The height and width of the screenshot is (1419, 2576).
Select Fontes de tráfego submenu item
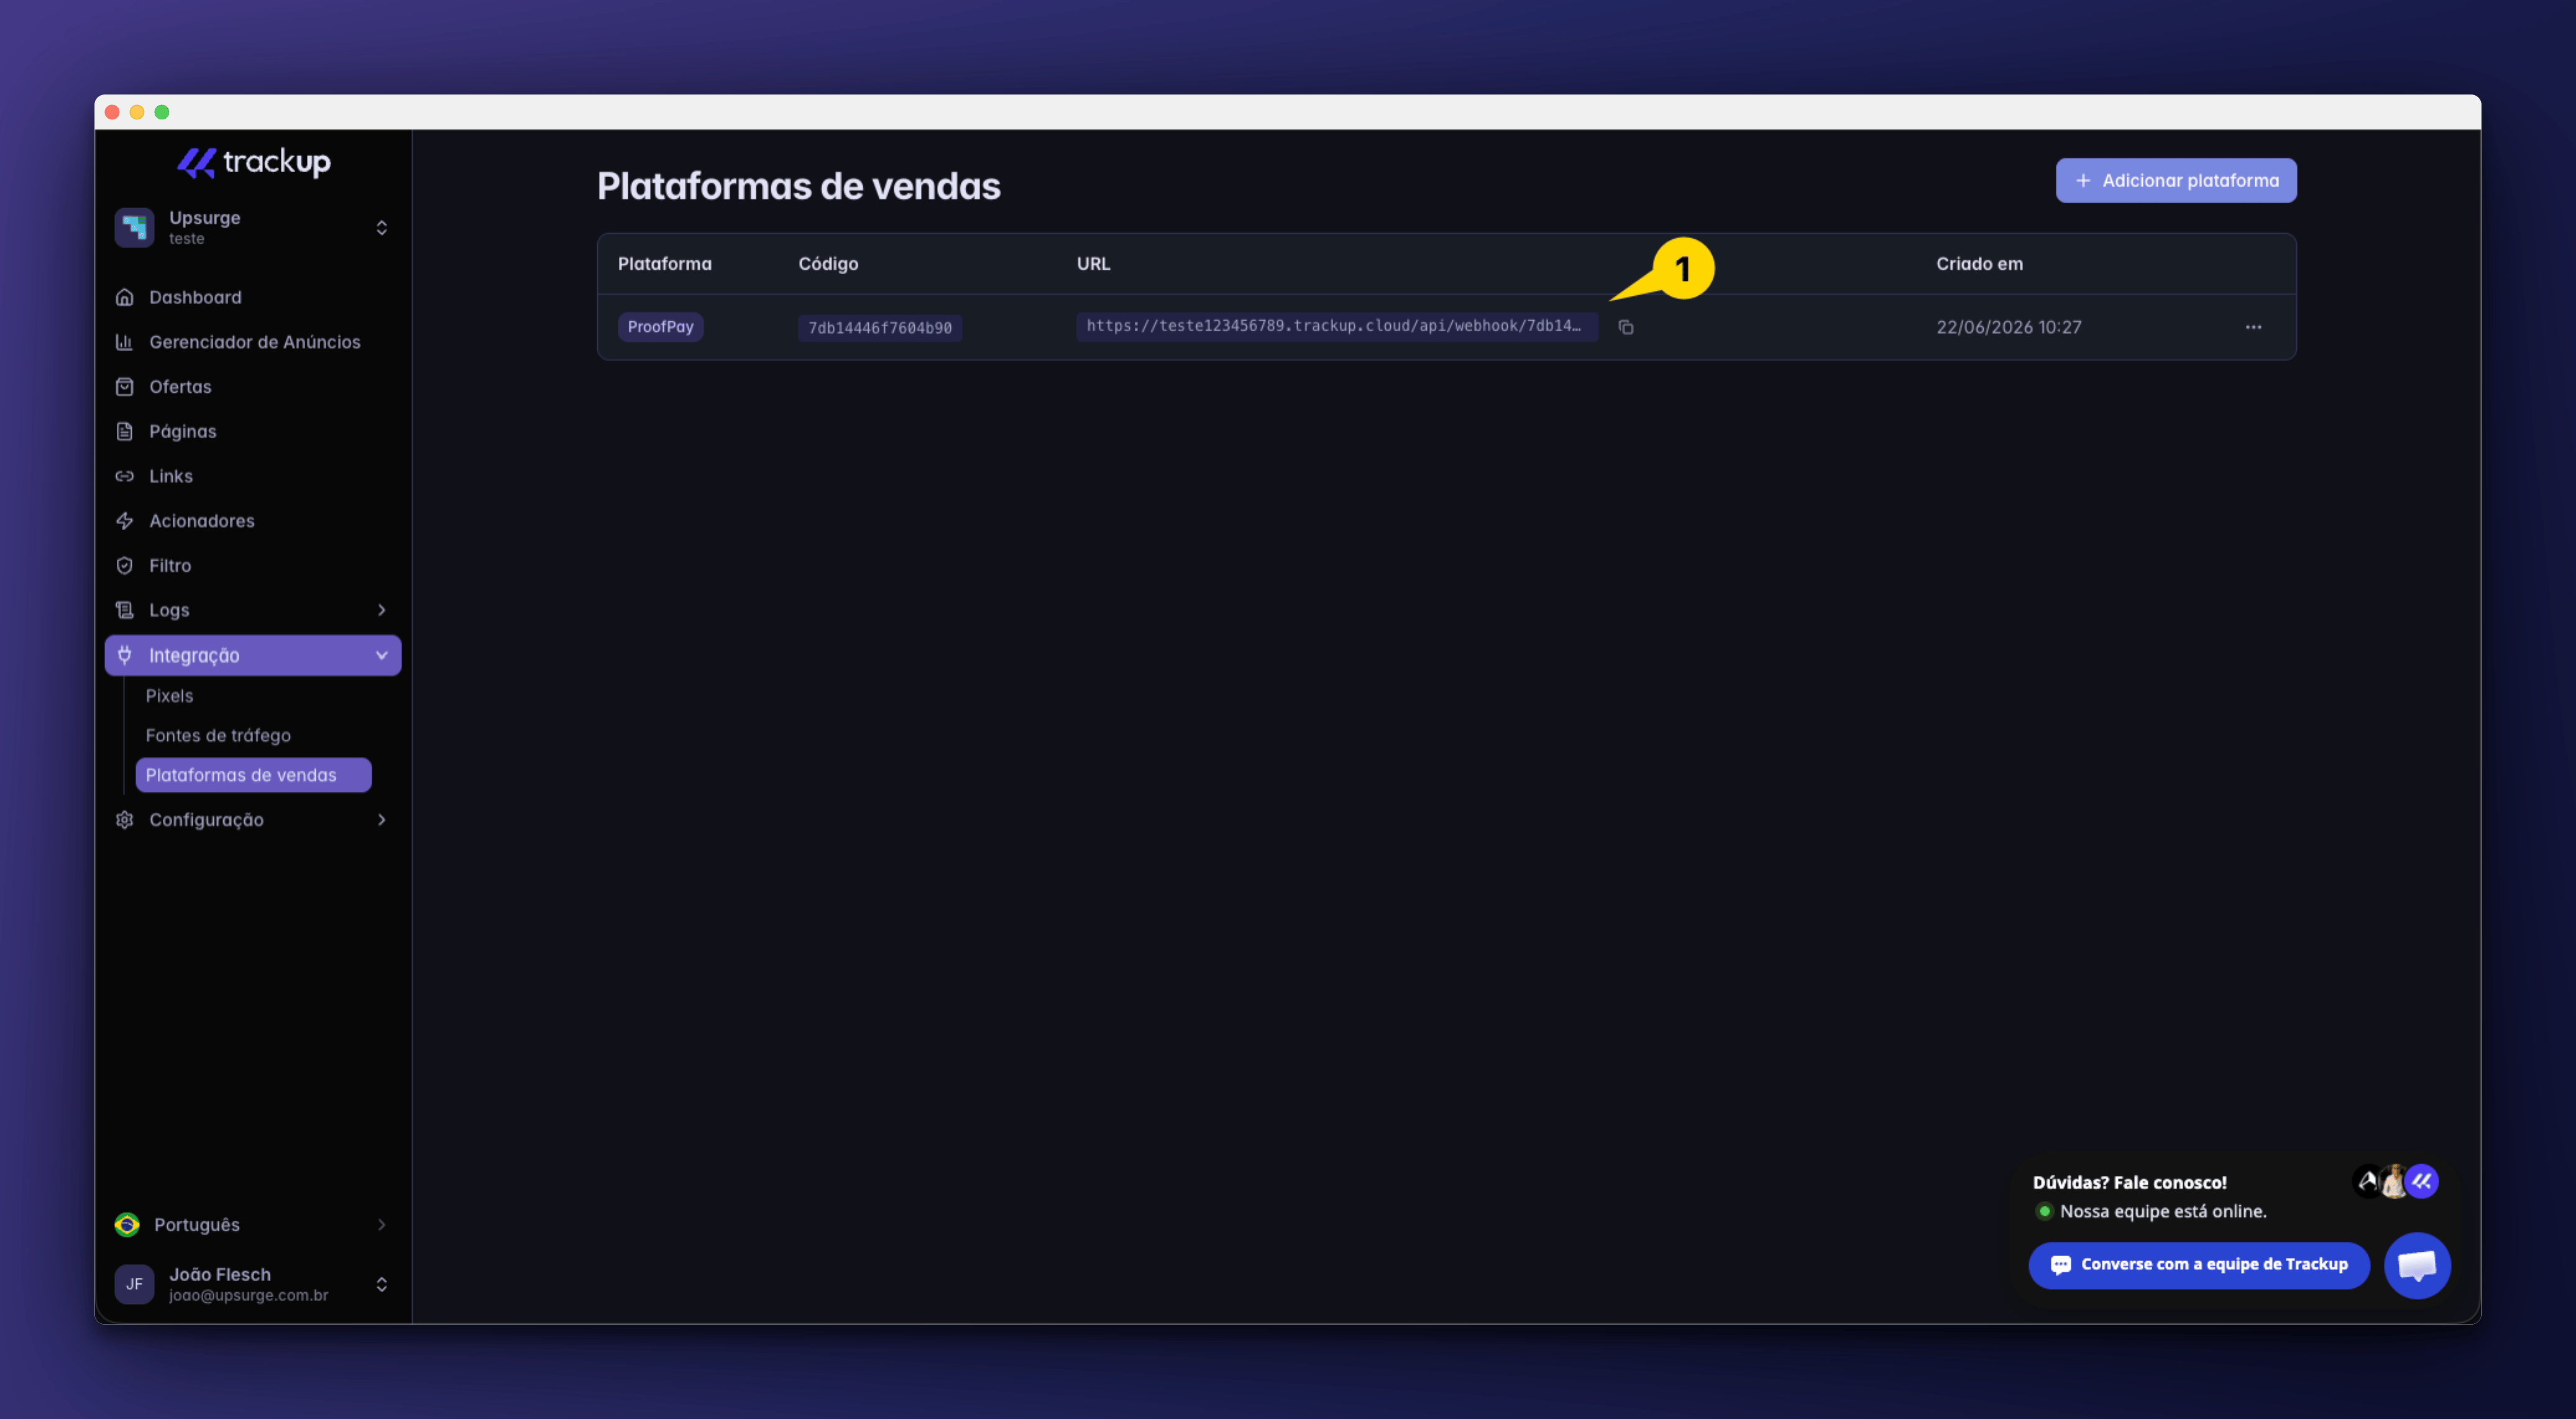coord(218,736)
